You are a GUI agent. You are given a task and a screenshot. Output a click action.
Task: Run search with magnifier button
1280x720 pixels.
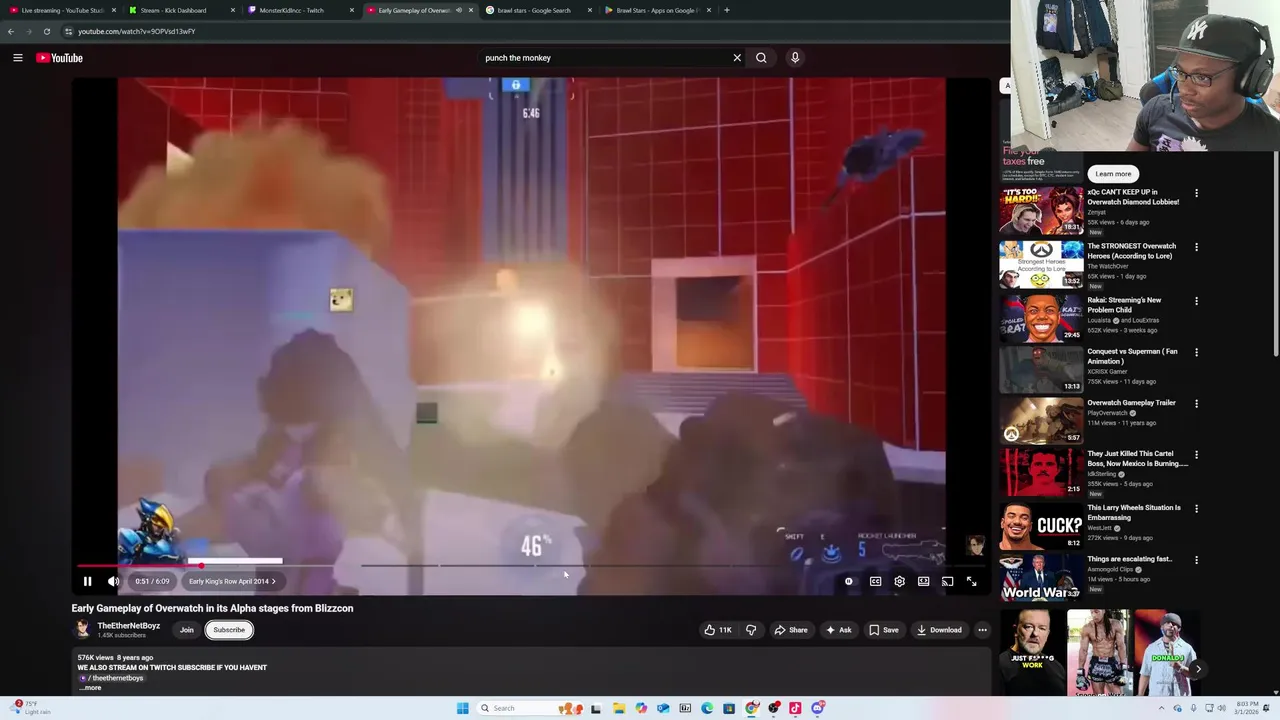click(761, 58)
